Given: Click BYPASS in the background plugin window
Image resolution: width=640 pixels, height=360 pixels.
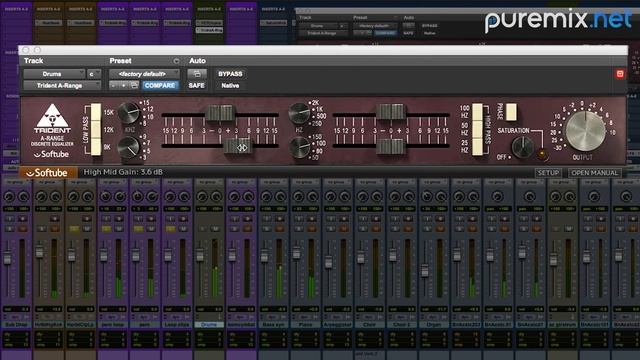Looking at the screenshot, I should point(429,26).
